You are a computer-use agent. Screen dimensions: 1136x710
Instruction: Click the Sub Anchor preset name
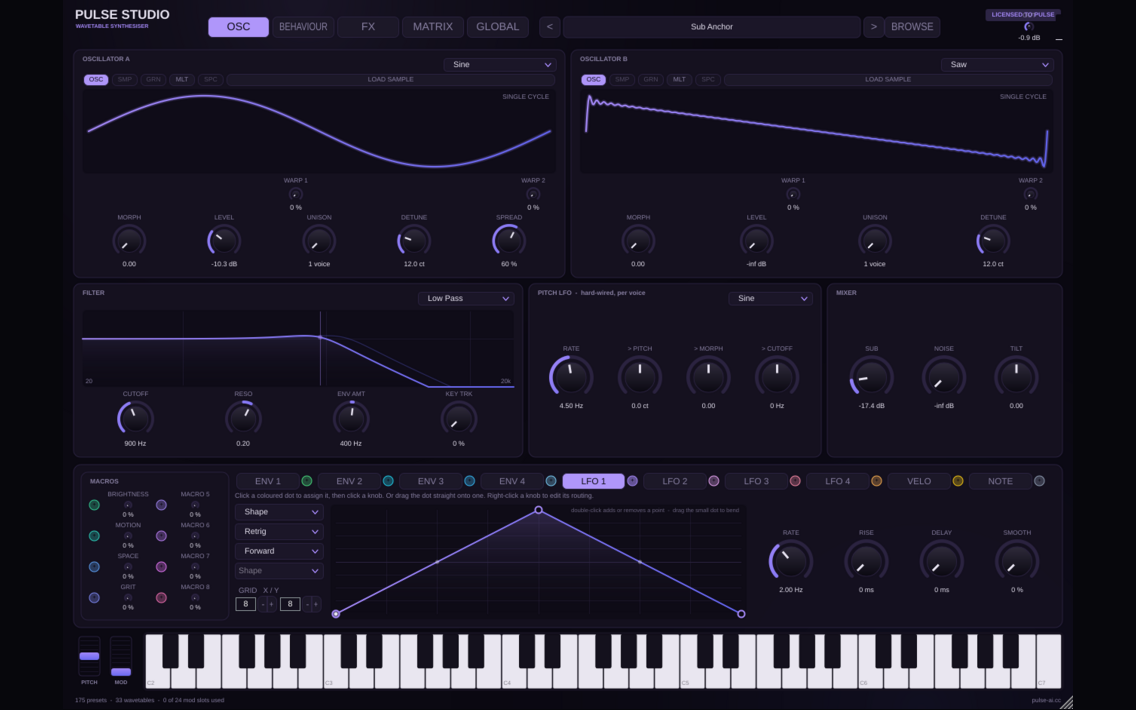(x=711, y=27)
